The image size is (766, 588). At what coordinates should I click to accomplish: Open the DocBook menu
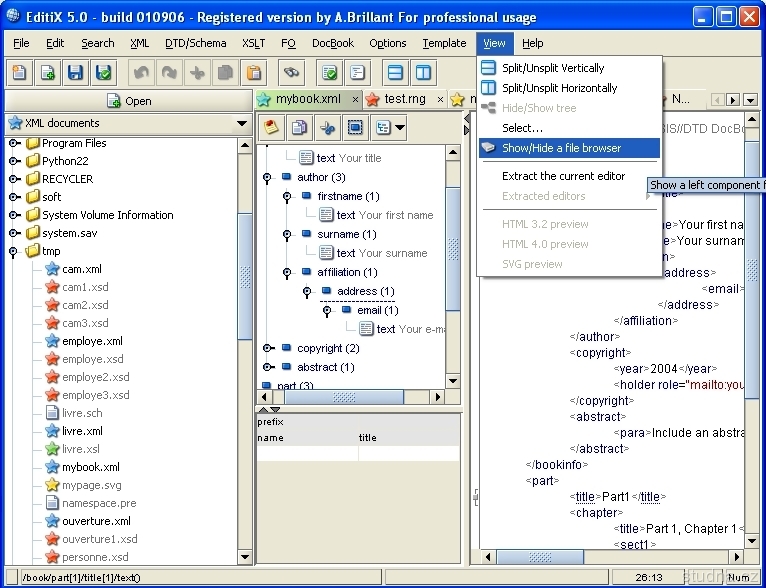[333, 43]
